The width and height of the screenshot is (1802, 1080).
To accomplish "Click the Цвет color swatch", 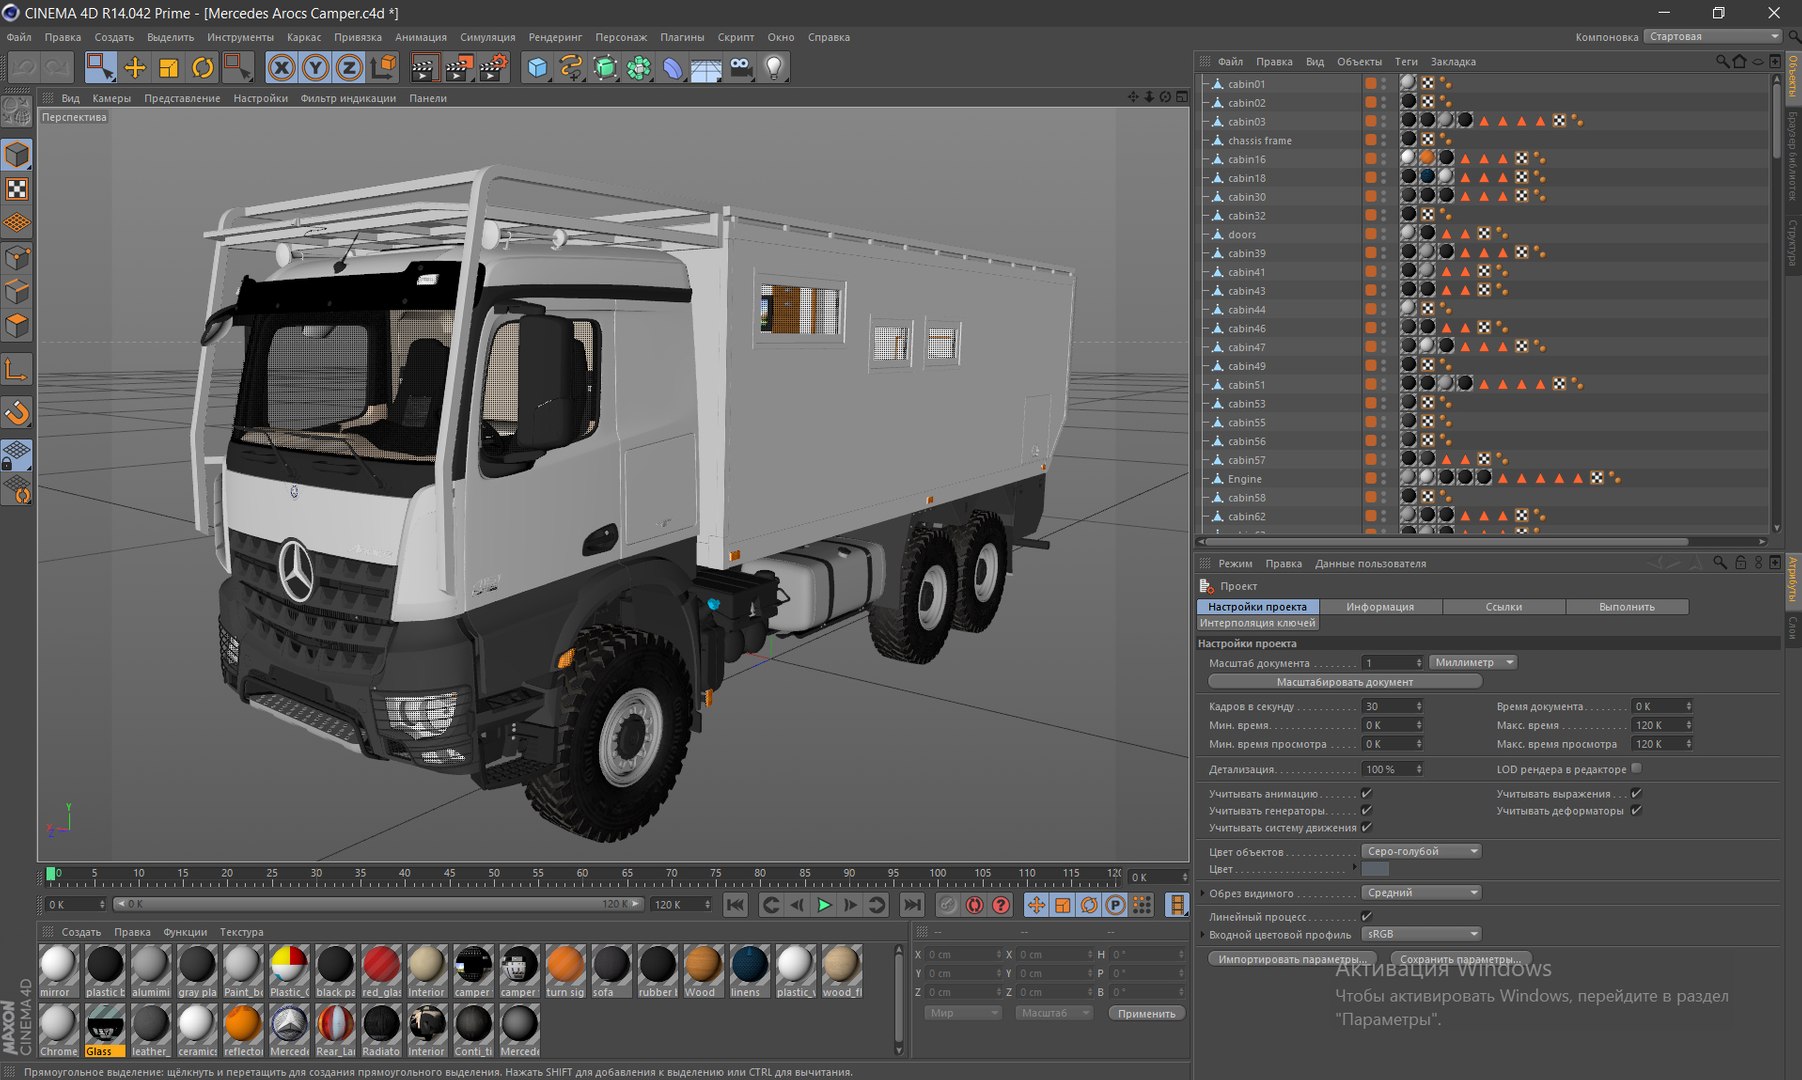I will tap(1375, 869).
